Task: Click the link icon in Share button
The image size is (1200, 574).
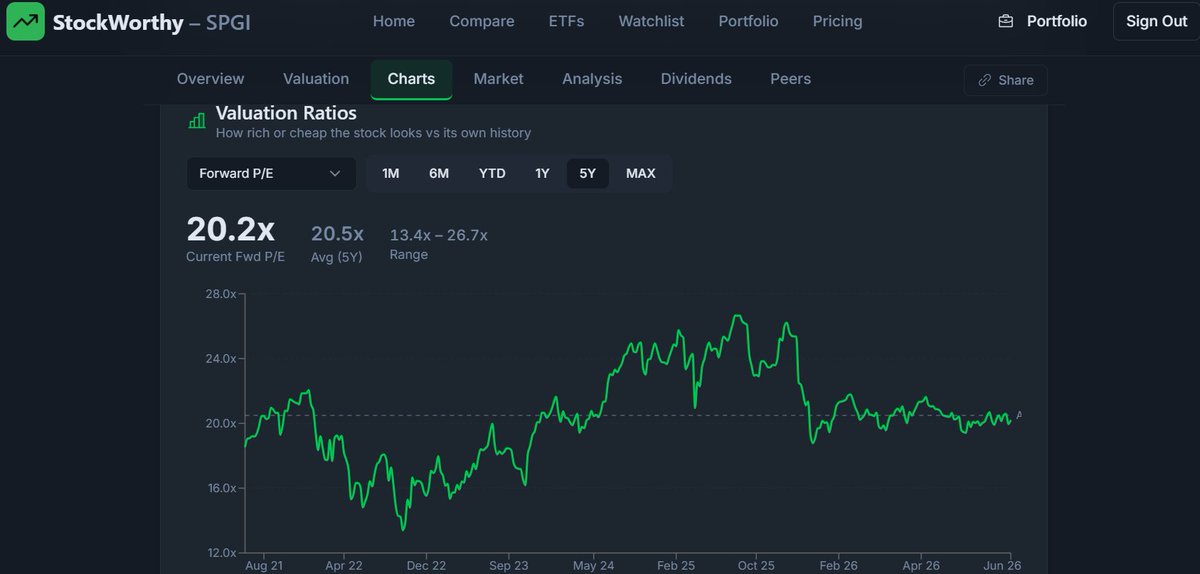Action: [985, 80]
